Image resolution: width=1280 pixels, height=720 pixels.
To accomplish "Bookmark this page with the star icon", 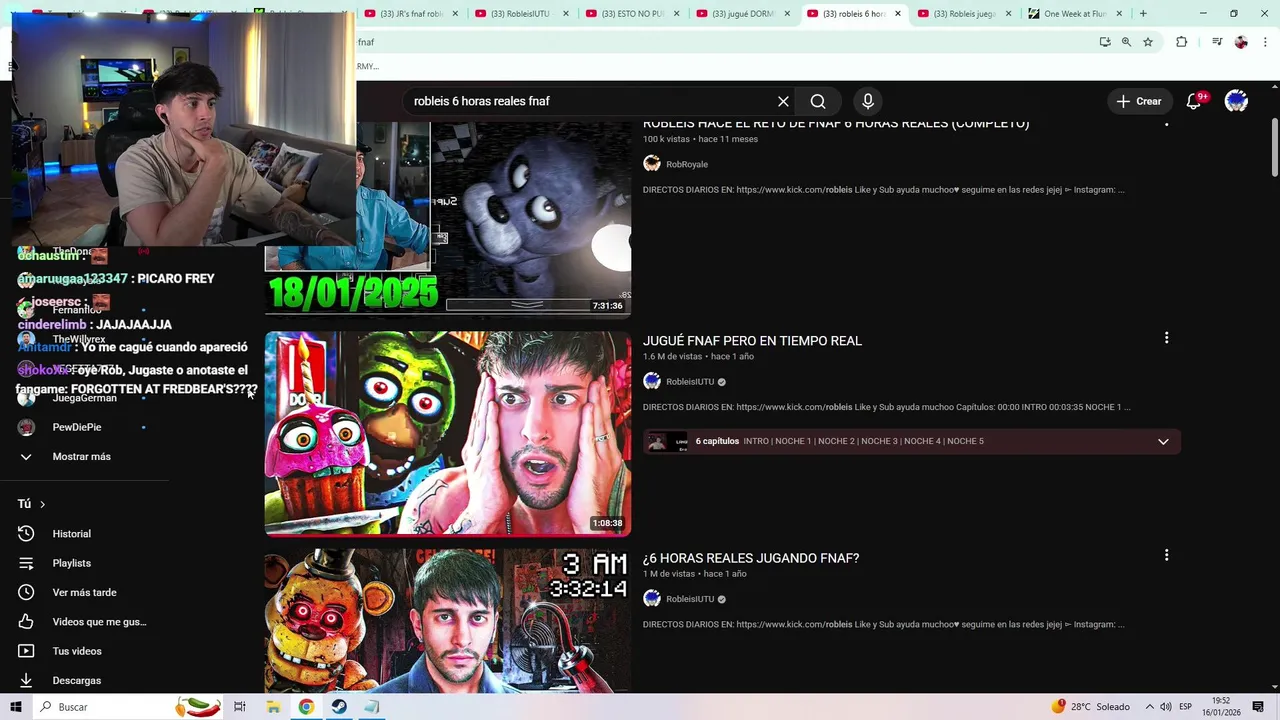I will (x=1148, y=42).
